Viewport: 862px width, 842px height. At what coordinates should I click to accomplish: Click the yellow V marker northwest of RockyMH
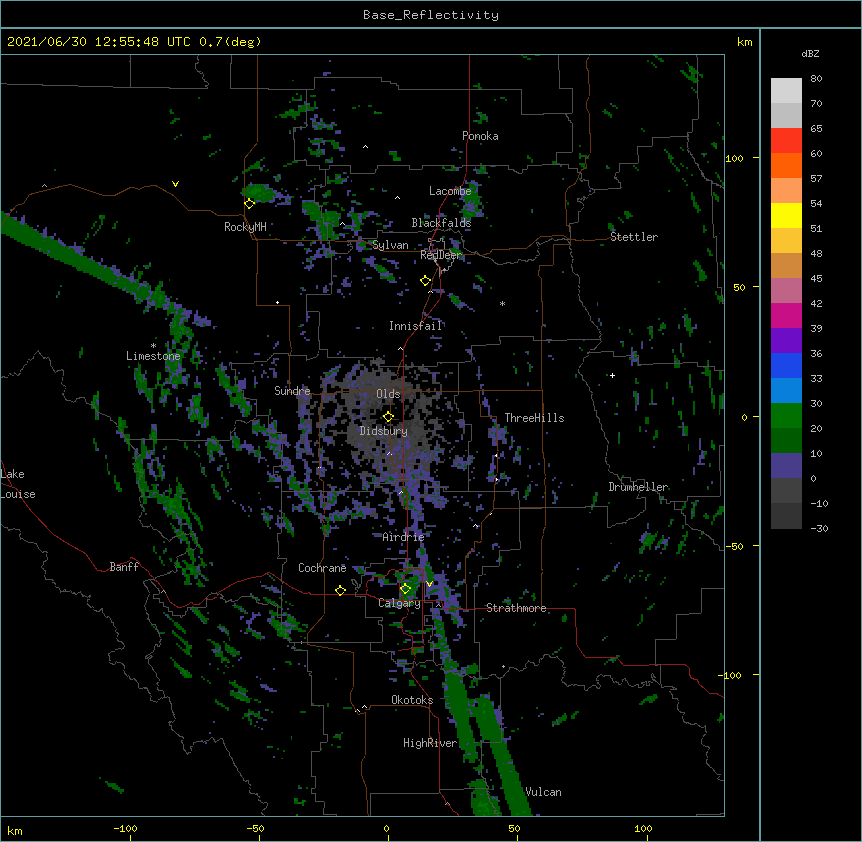point(175,184)
